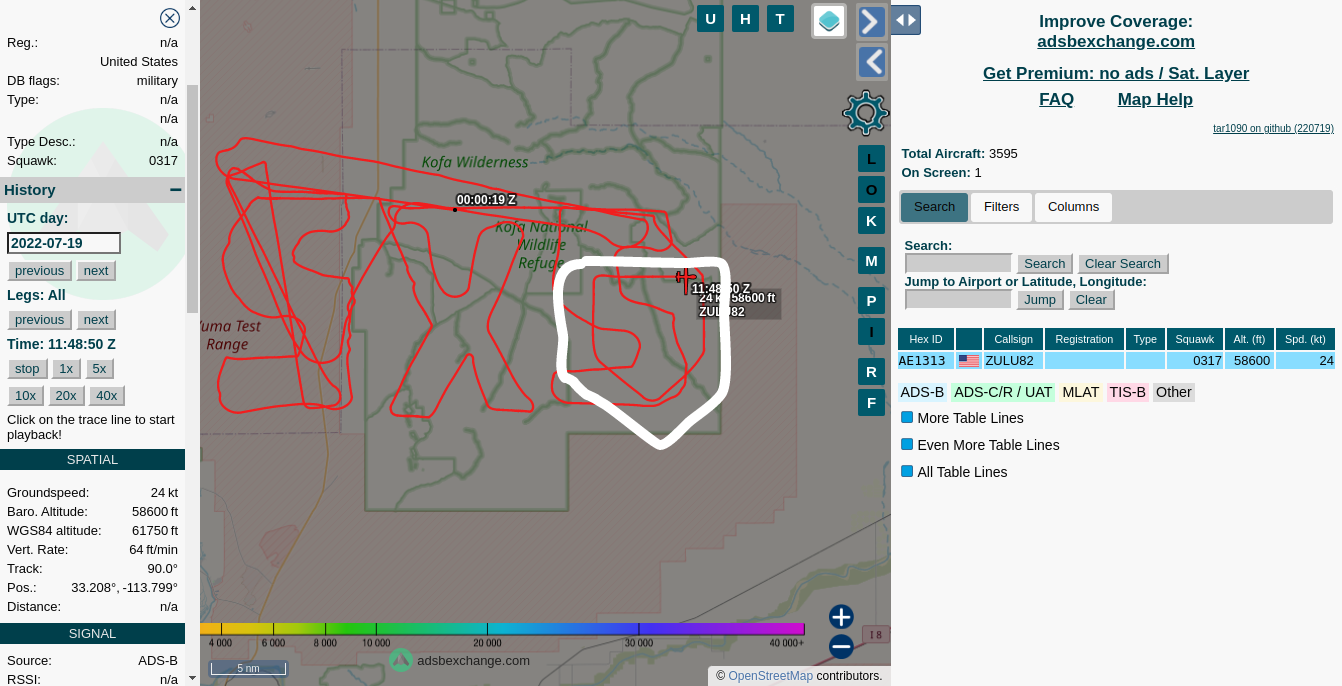Open the FAQ link

(x=1056, y=100)
